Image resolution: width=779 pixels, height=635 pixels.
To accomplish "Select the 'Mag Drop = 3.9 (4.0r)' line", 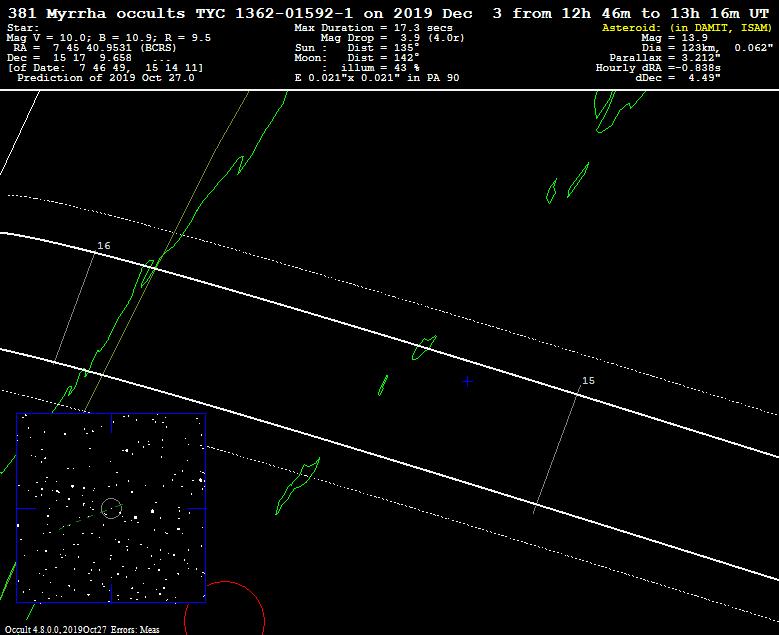I will click(x=392, y=38).
